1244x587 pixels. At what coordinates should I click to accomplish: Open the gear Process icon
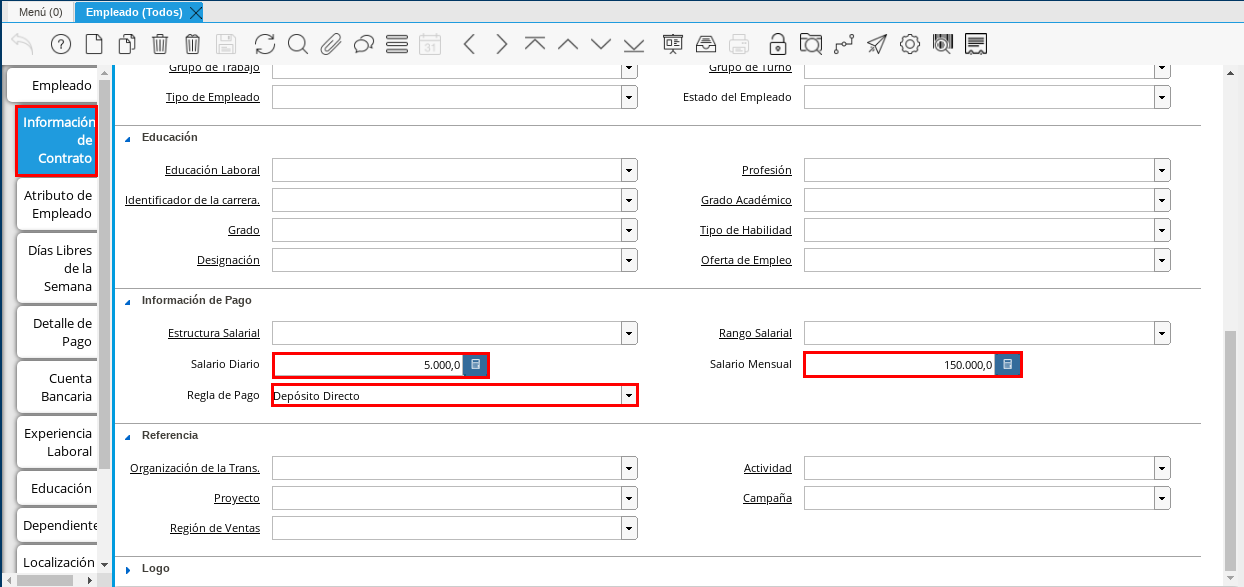pos(910,44)
